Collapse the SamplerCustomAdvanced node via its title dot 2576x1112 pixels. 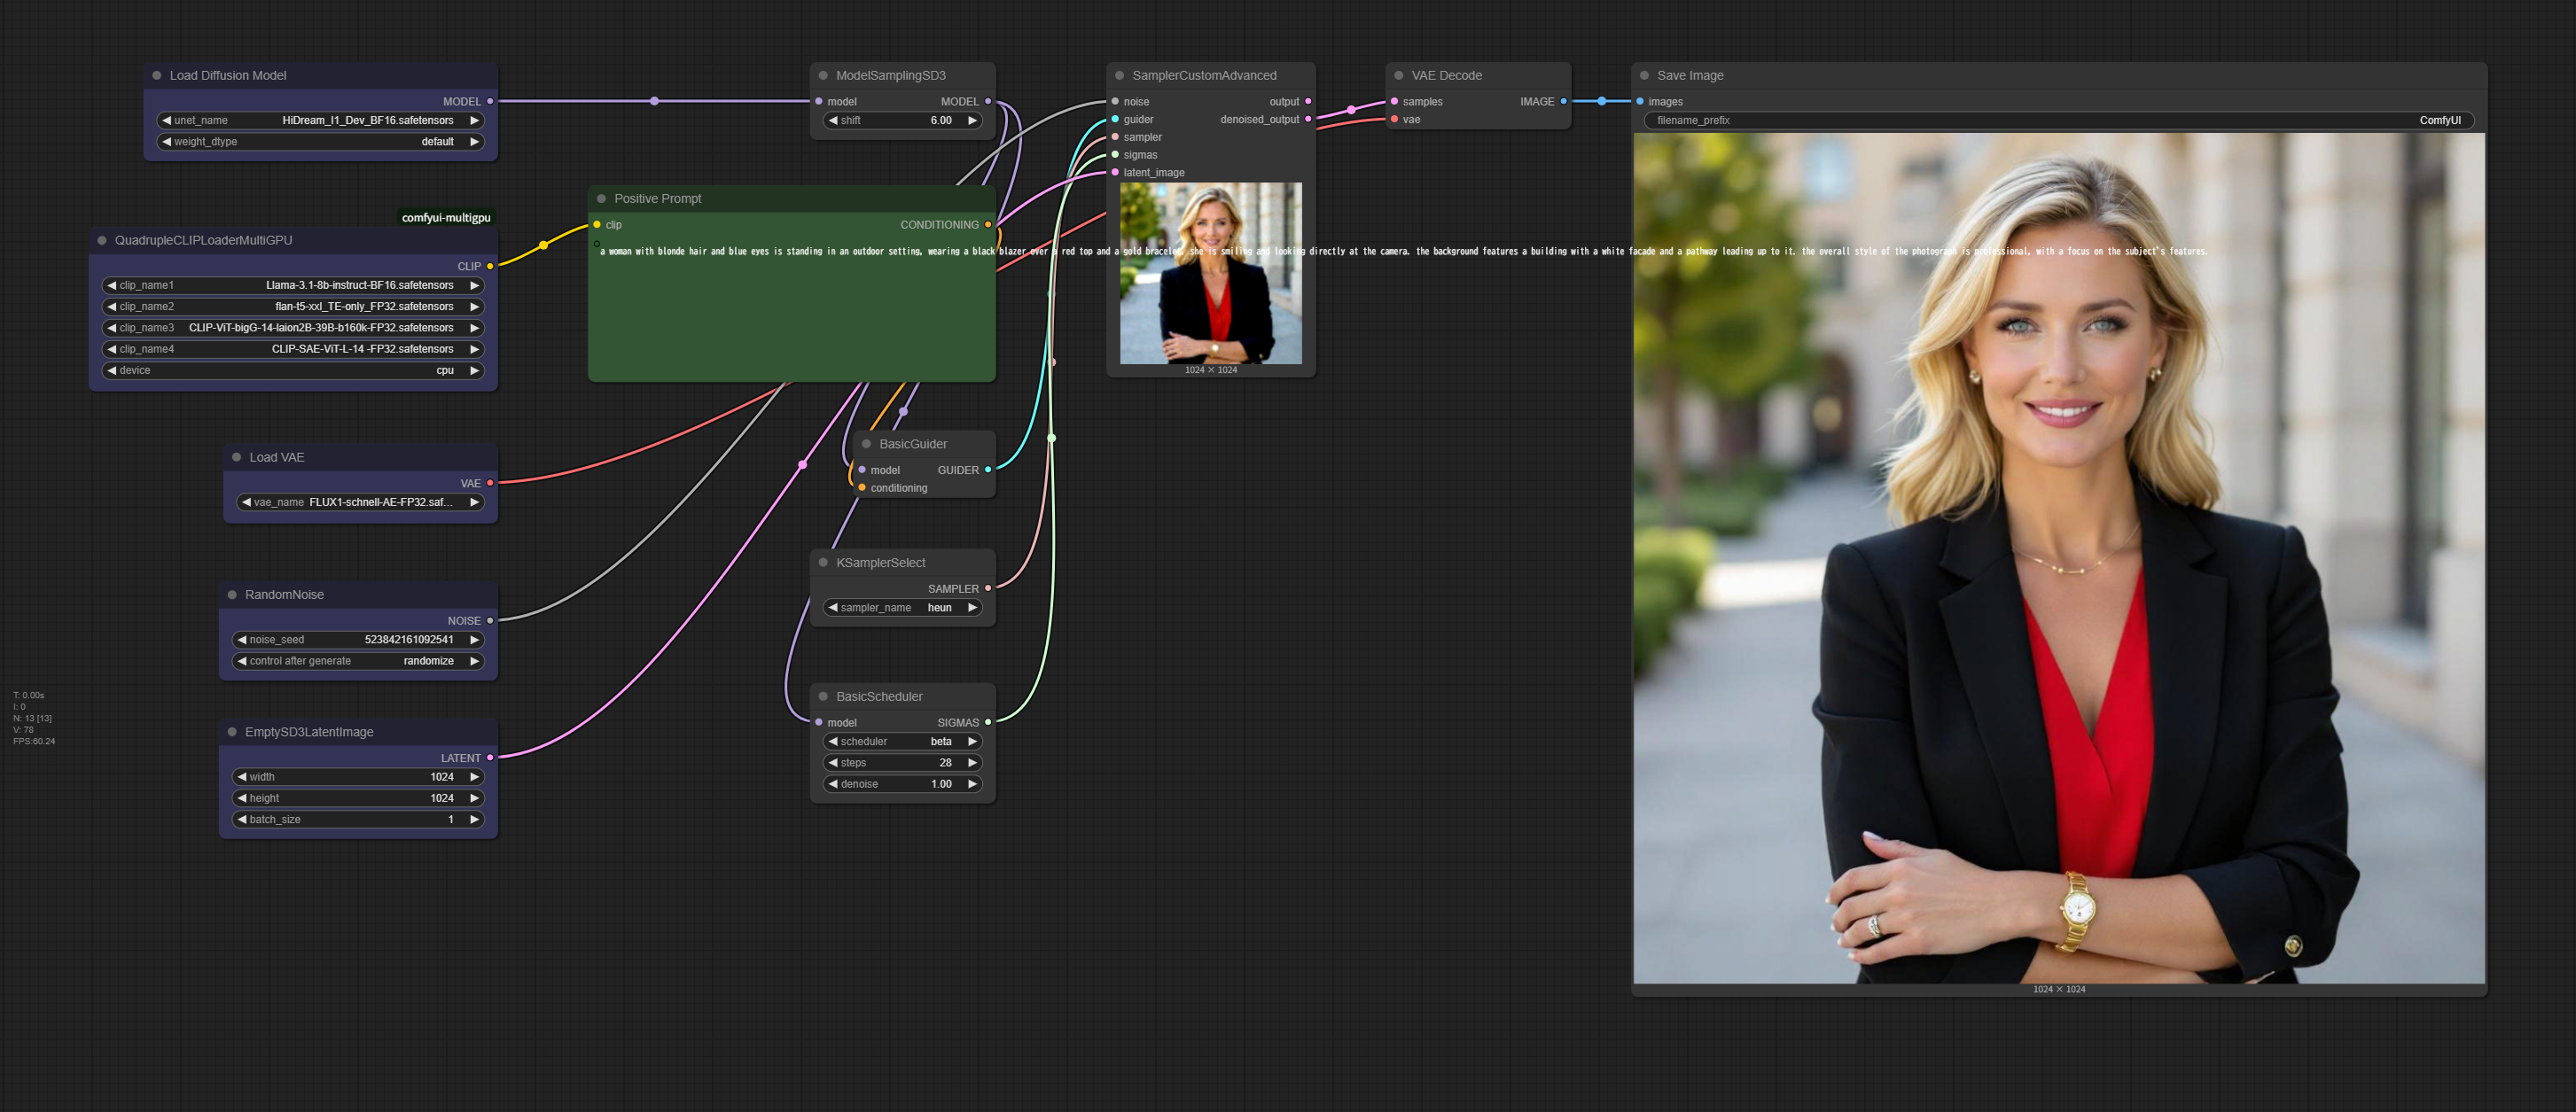pos(1120,75)
